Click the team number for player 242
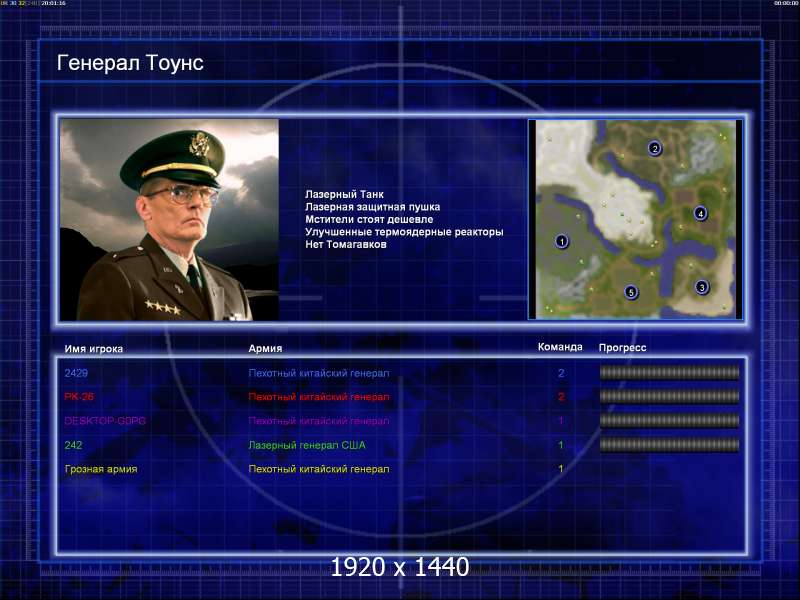The image size is (800, 600). pyautogui.click(x=561, y=445)
